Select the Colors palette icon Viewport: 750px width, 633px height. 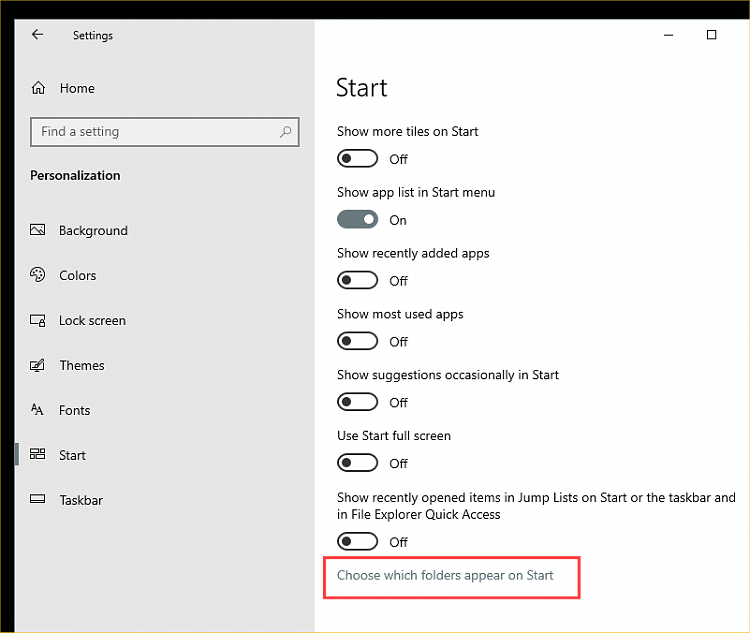[x=38, y=275]
